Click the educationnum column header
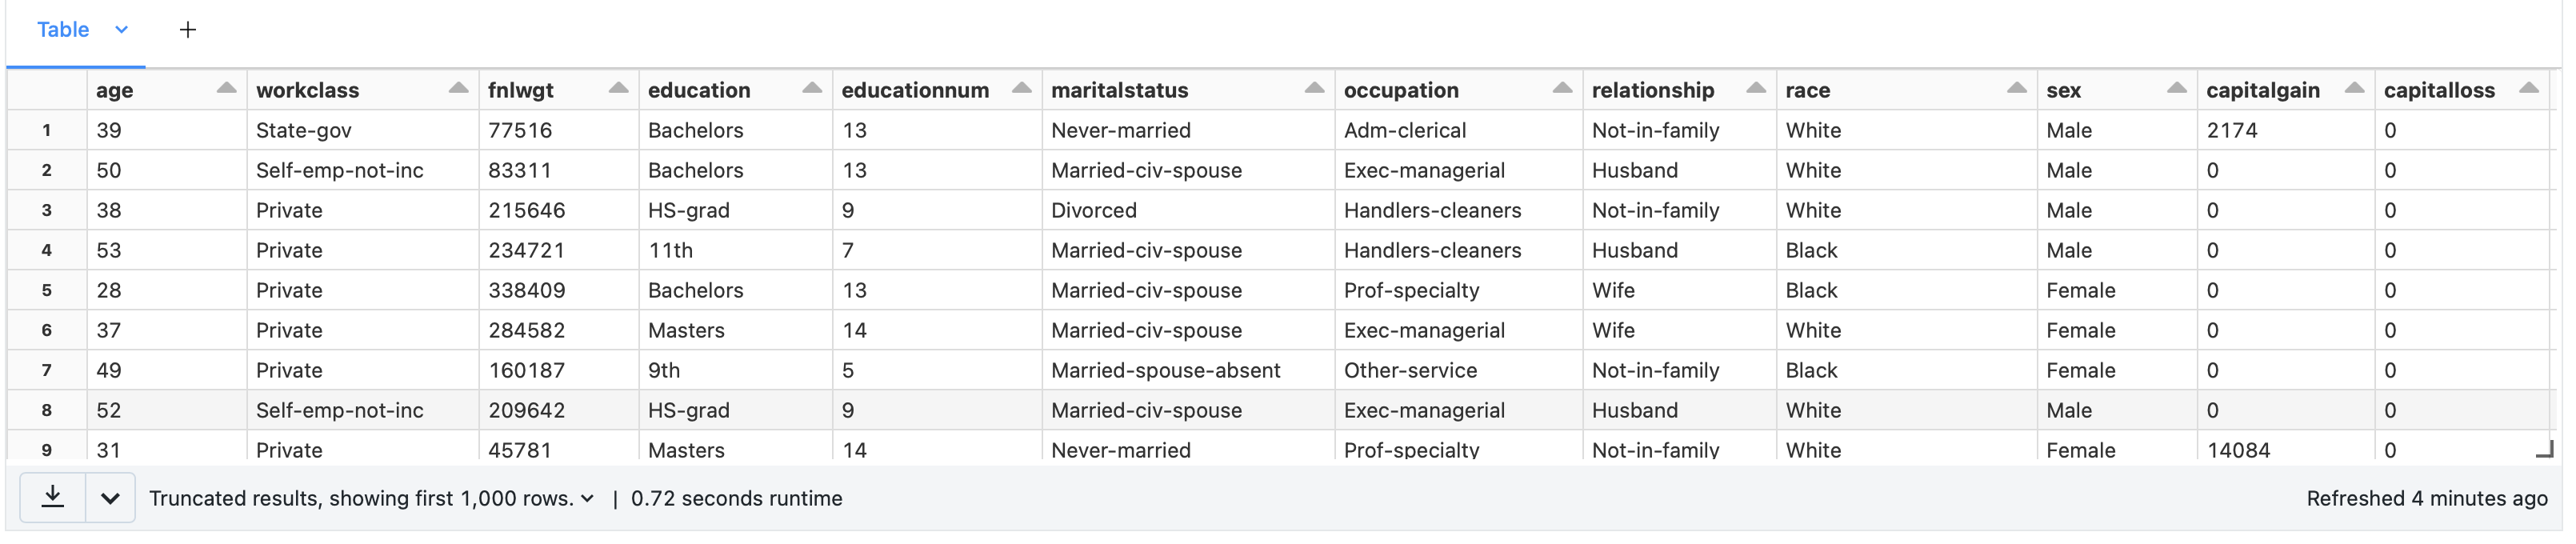The height and width of the screenshot is (544, 2576). tap(914, 90)
